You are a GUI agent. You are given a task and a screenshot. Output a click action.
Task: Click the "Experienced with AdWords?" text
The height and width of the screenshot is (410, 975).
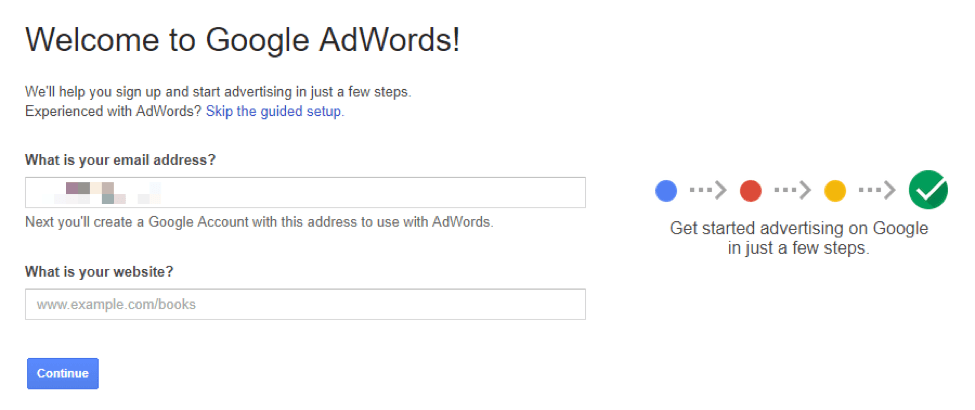click(113, 112)
